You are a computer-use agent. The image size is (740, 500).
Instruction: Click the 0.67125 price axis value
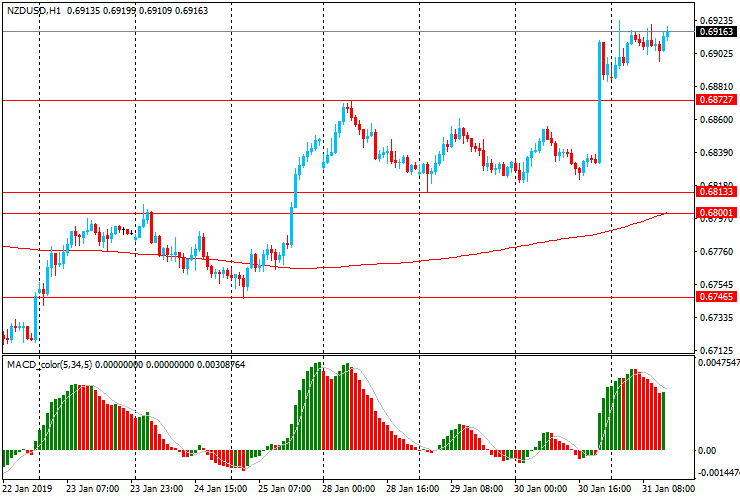pyautogui.click(x=717, y=350)
